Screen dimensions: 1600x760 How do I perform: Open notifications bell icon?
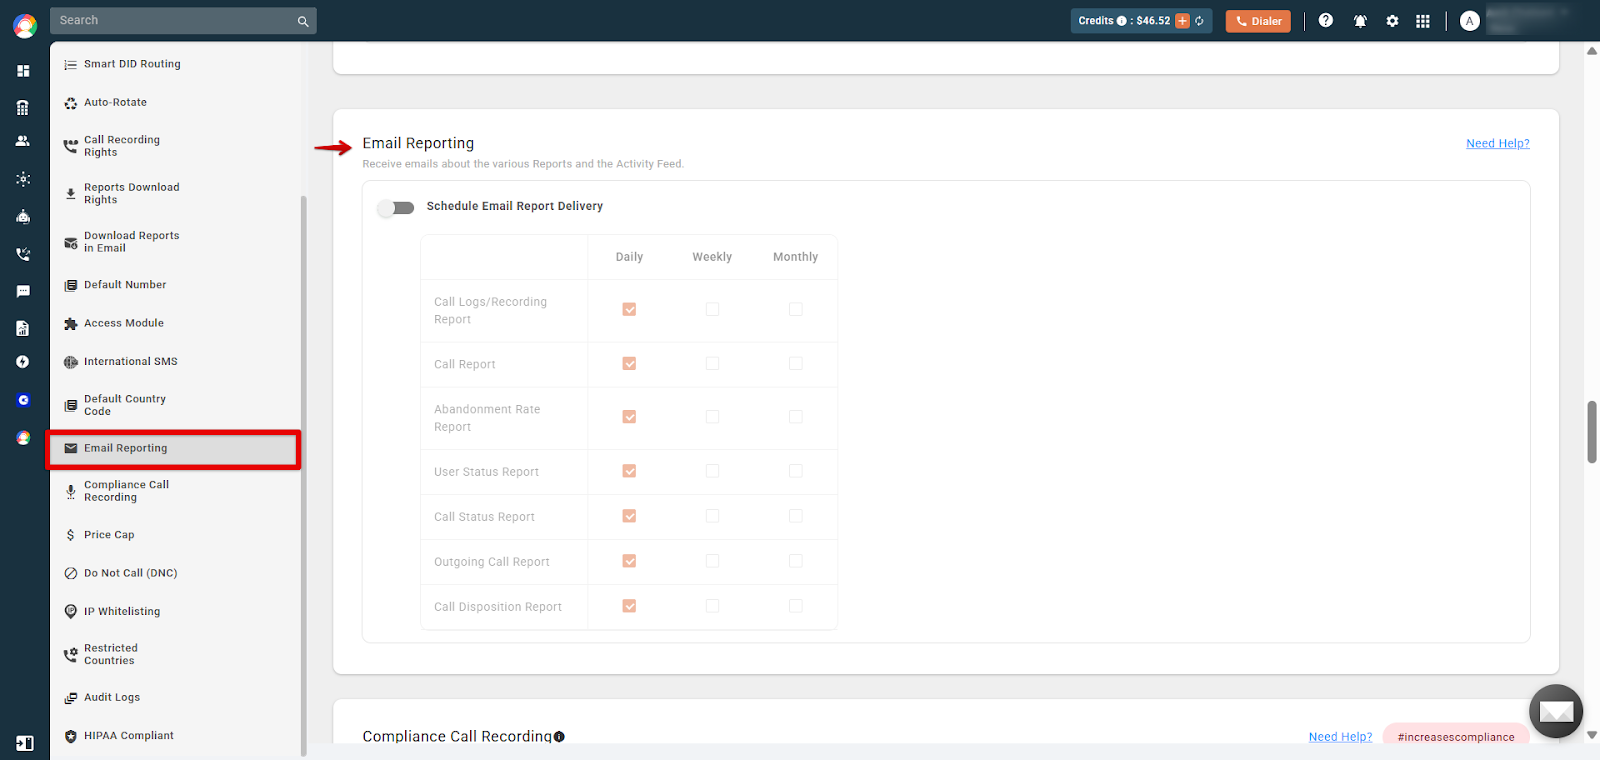coord(1360,21)
